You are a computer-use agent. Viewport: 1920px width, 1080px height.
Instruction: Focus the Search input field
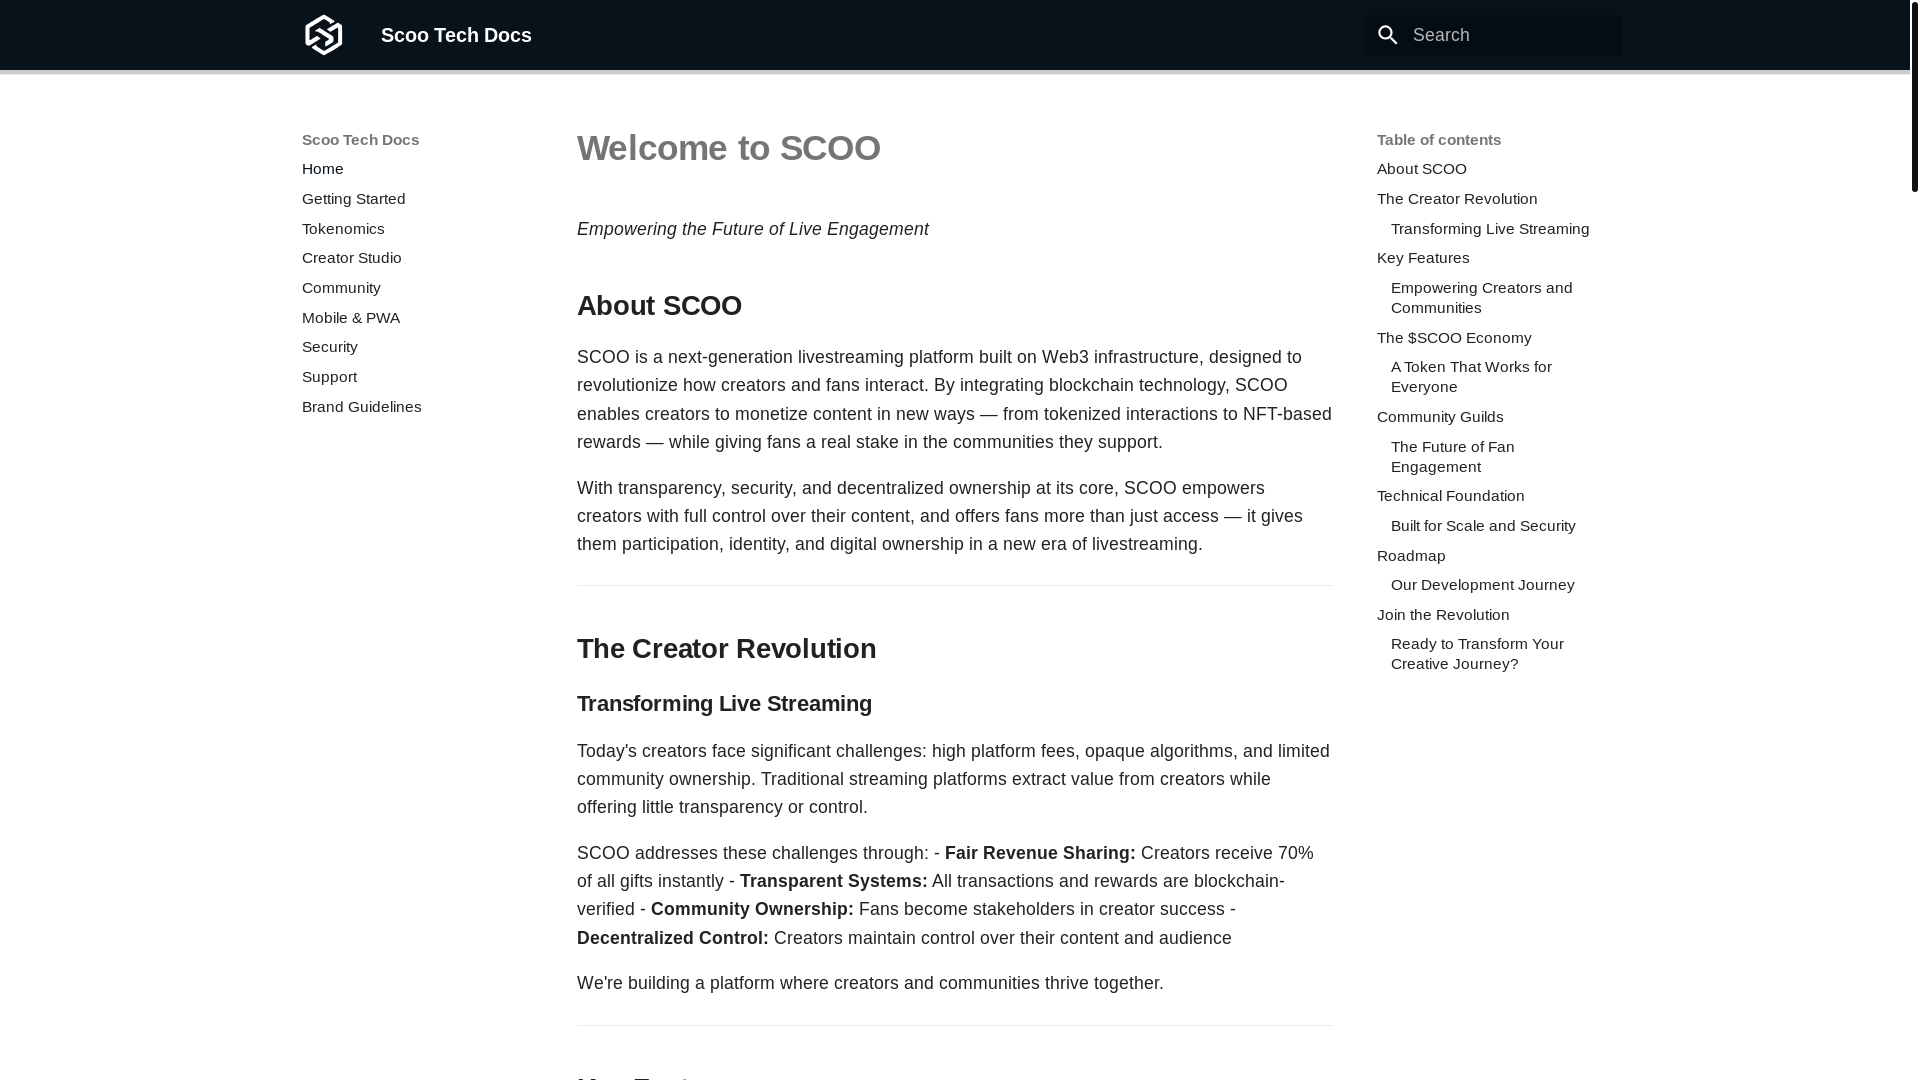coord(1493,35)
